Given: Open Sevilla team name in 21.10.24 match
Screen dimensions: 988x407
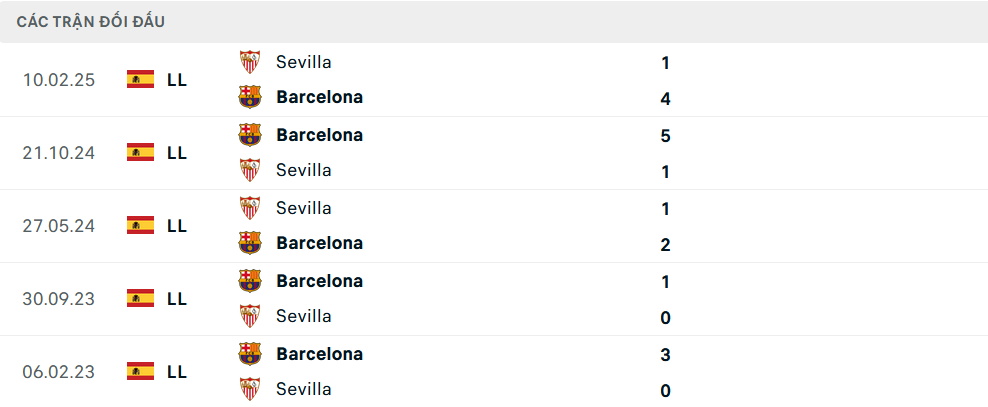Looking at the screenshot, I should click(304, 170).
